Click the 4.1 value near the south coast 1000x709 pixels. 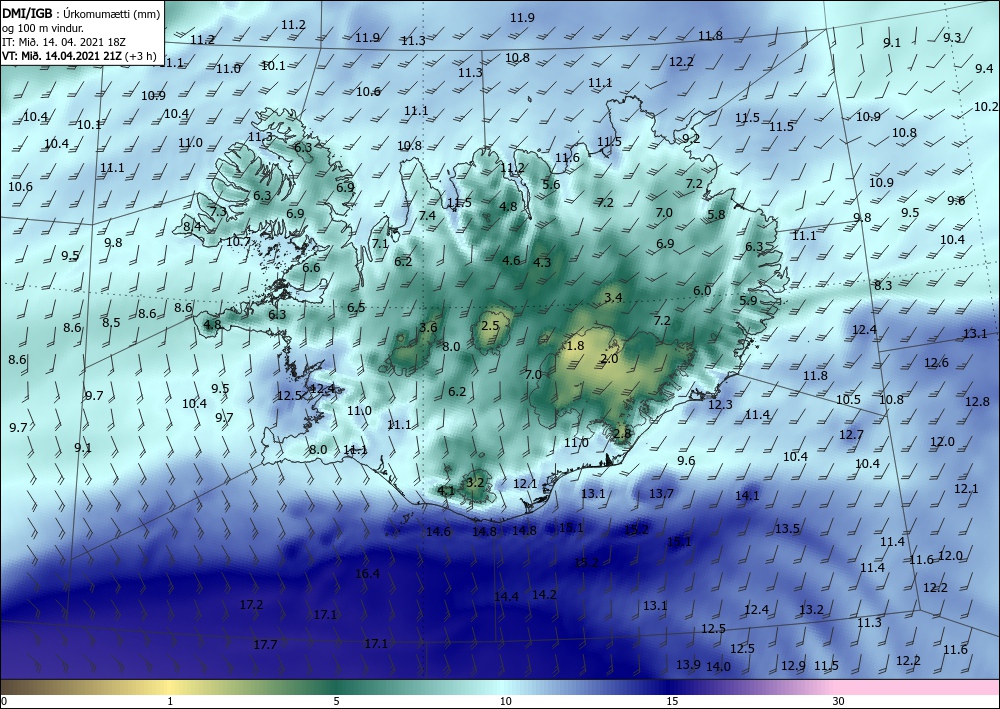tap(446, 491)
